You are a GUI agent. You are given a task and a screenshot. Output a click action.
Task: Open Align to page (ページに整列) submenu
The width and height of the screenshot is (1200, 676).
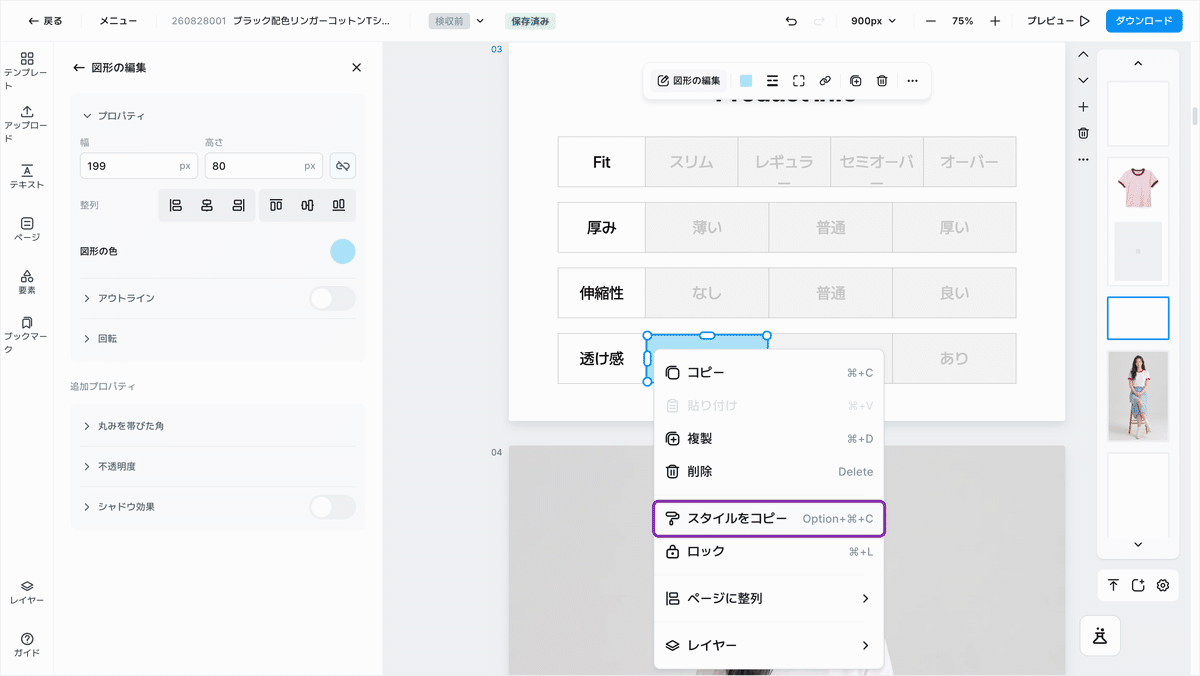[768, 598]
